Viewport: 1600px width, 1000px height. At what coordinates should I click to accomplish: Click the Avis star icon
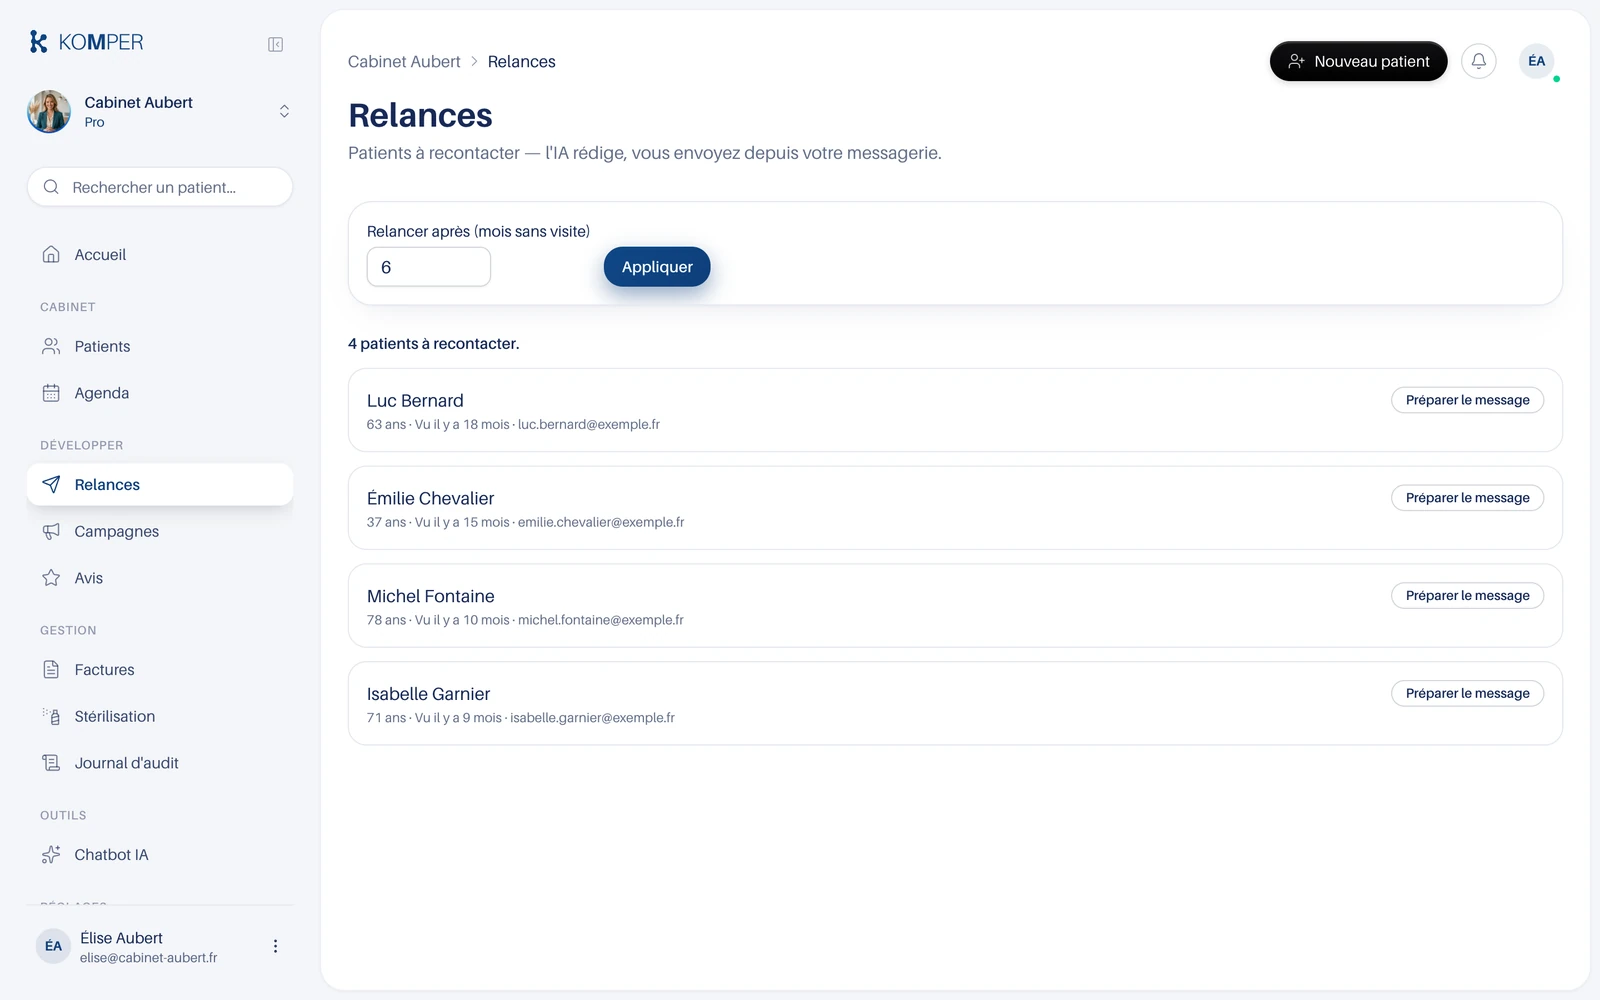pos(51,578)
